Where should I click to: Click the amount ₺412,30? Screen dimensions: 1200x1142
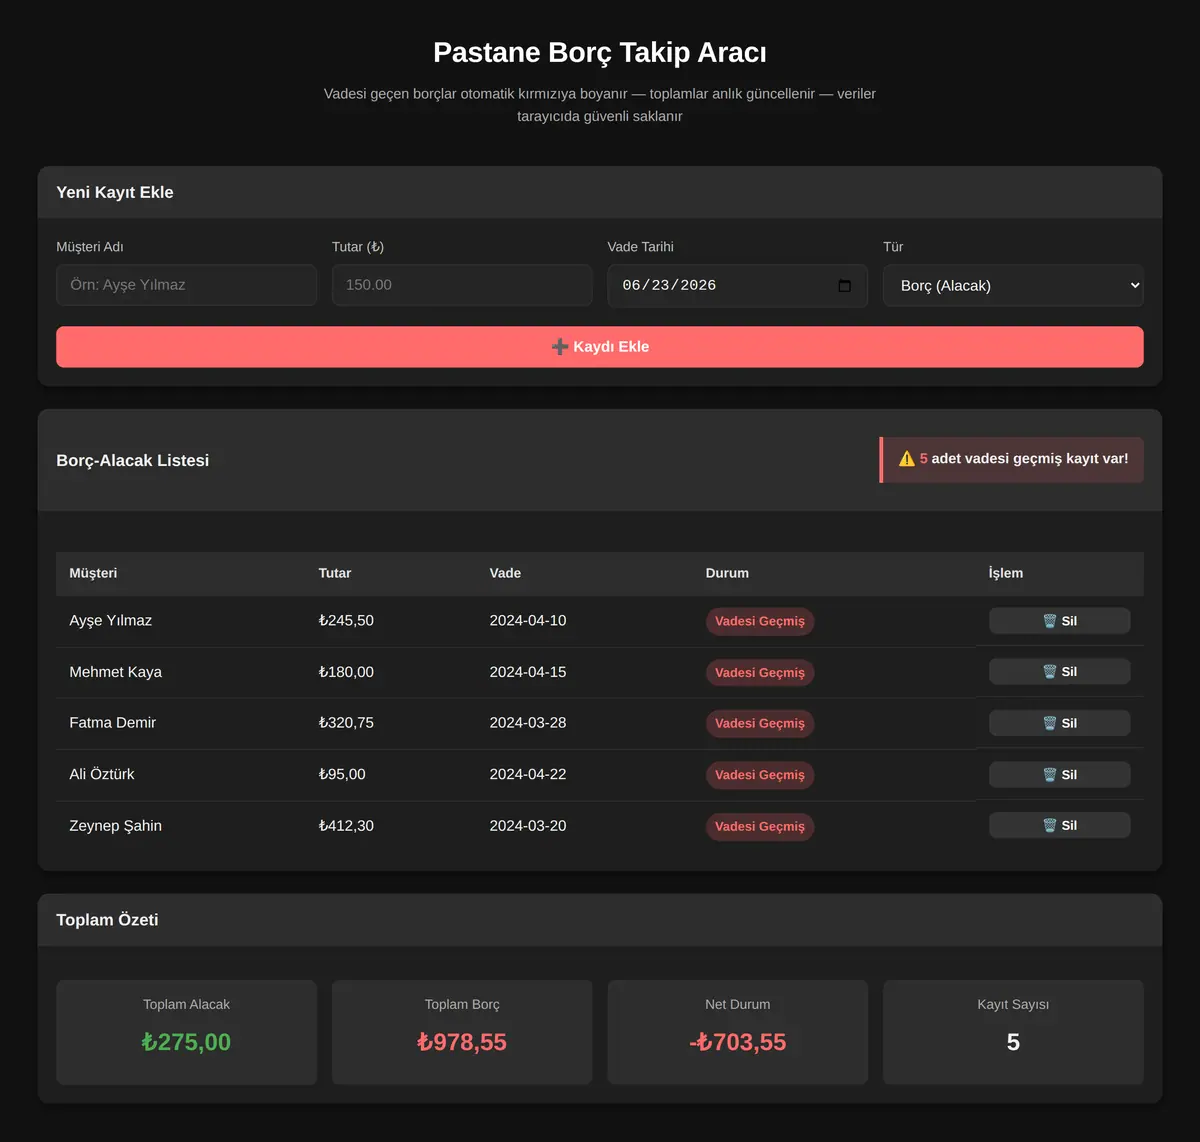point(346,826)
